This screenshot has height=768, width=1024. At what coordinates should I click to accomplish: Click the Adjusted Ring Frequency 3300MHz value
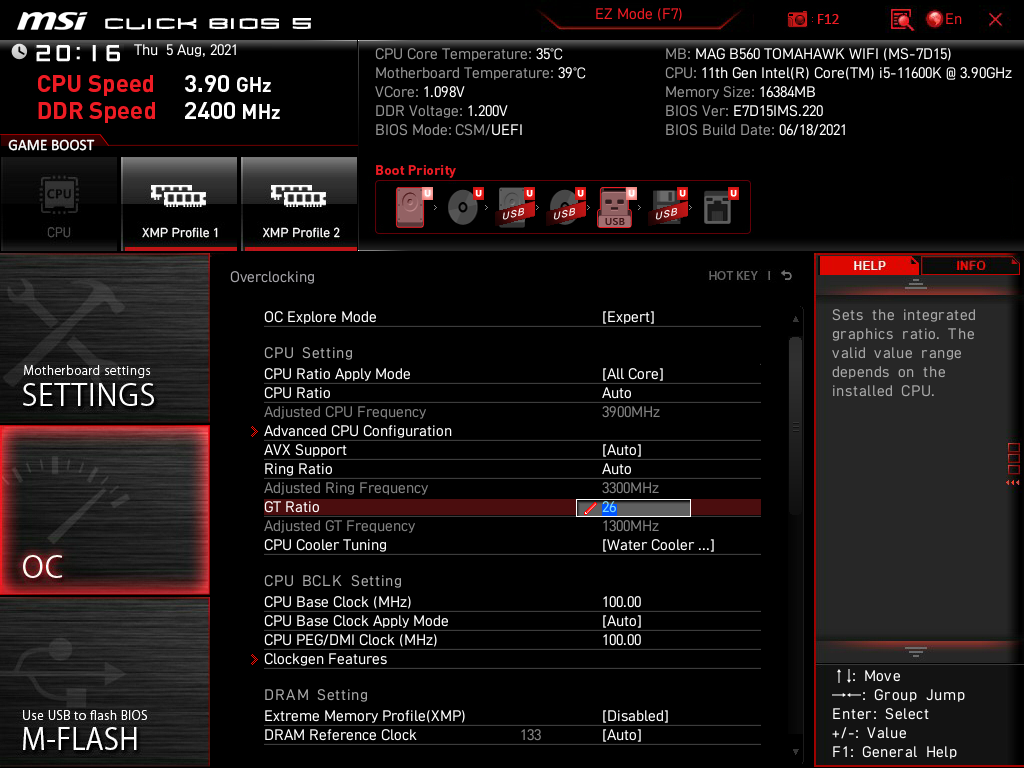(x=630, y=488)
